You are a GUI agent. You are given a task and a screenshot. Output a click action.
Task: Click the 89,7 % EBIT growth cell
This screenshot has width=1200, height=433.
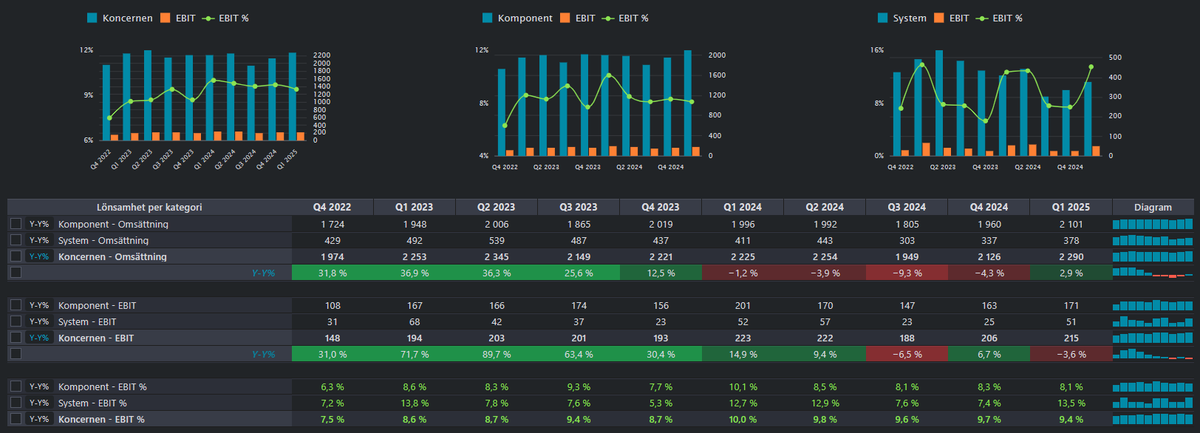click(x=496, y=354)
